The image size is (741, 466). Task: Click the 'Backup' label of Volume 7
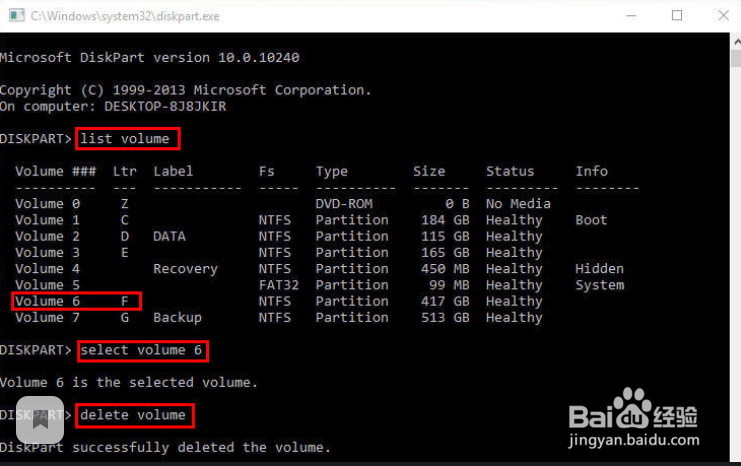(x=177, y=318)
